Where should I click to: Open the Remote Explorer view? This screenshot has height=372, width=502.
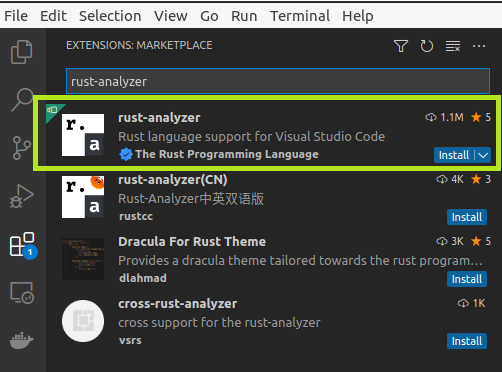point(22,293)
